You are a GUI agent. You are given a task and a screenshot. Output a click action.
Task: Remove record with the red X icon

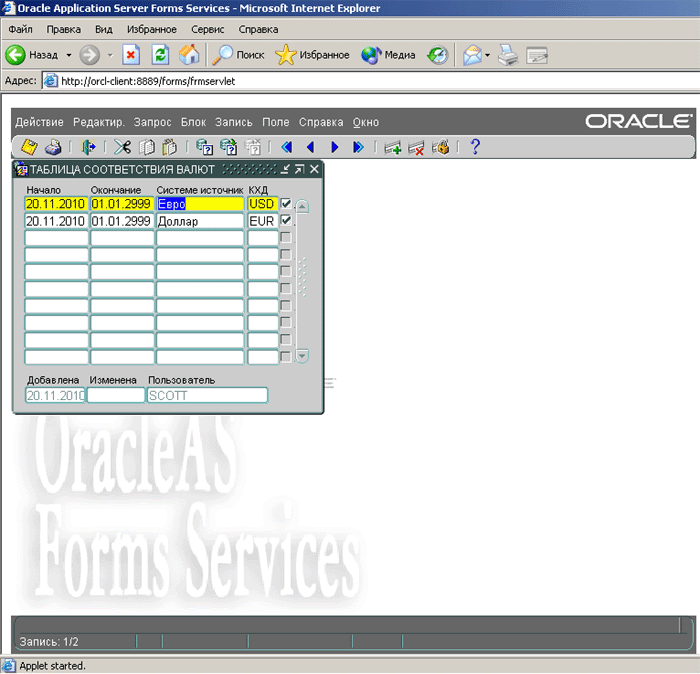[416, 147]
